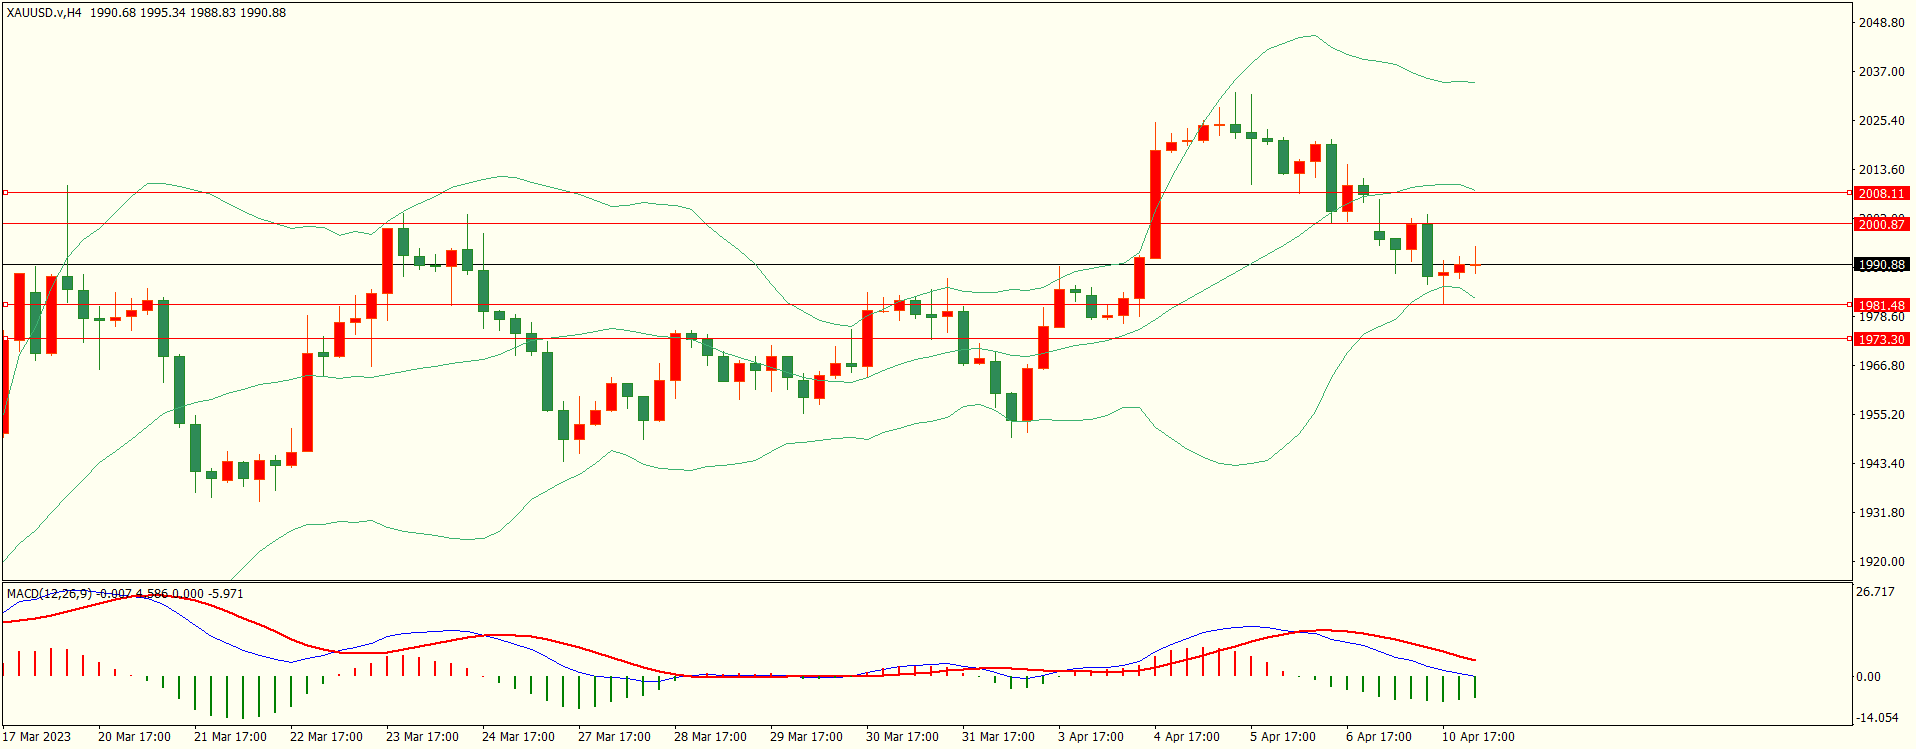Click the 31 Mar 17:00 date label
The width and height of the screenshot is (1916, 749).
pos(999,737)
